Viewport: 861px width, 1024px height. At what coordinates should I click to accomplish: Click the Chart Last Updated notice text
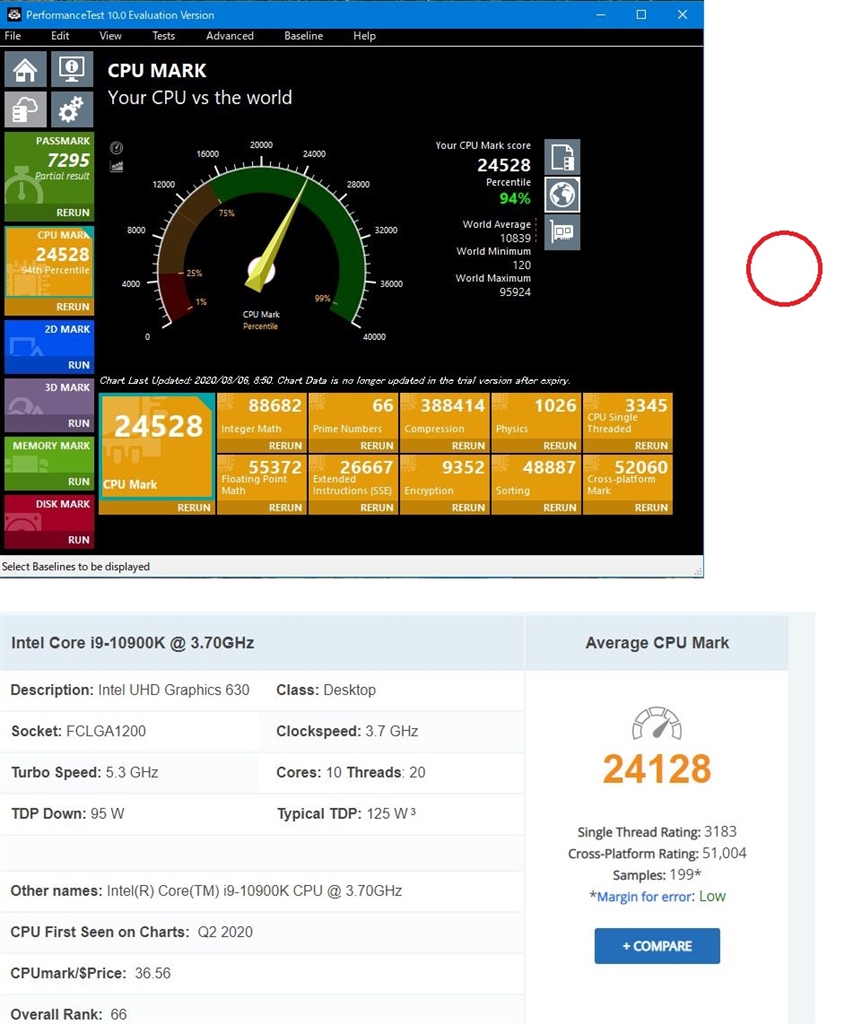coord(334,380)
